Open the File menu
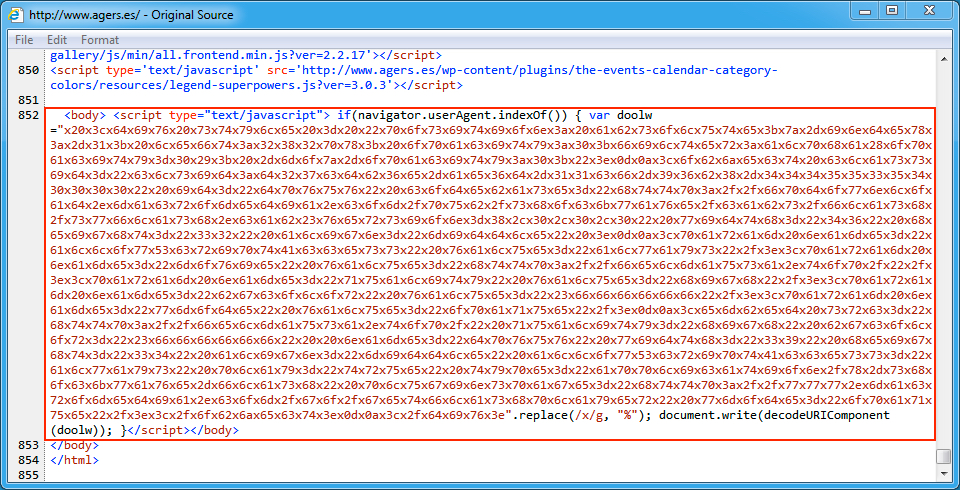The image size is (960, 490). [x=24, y=40]
